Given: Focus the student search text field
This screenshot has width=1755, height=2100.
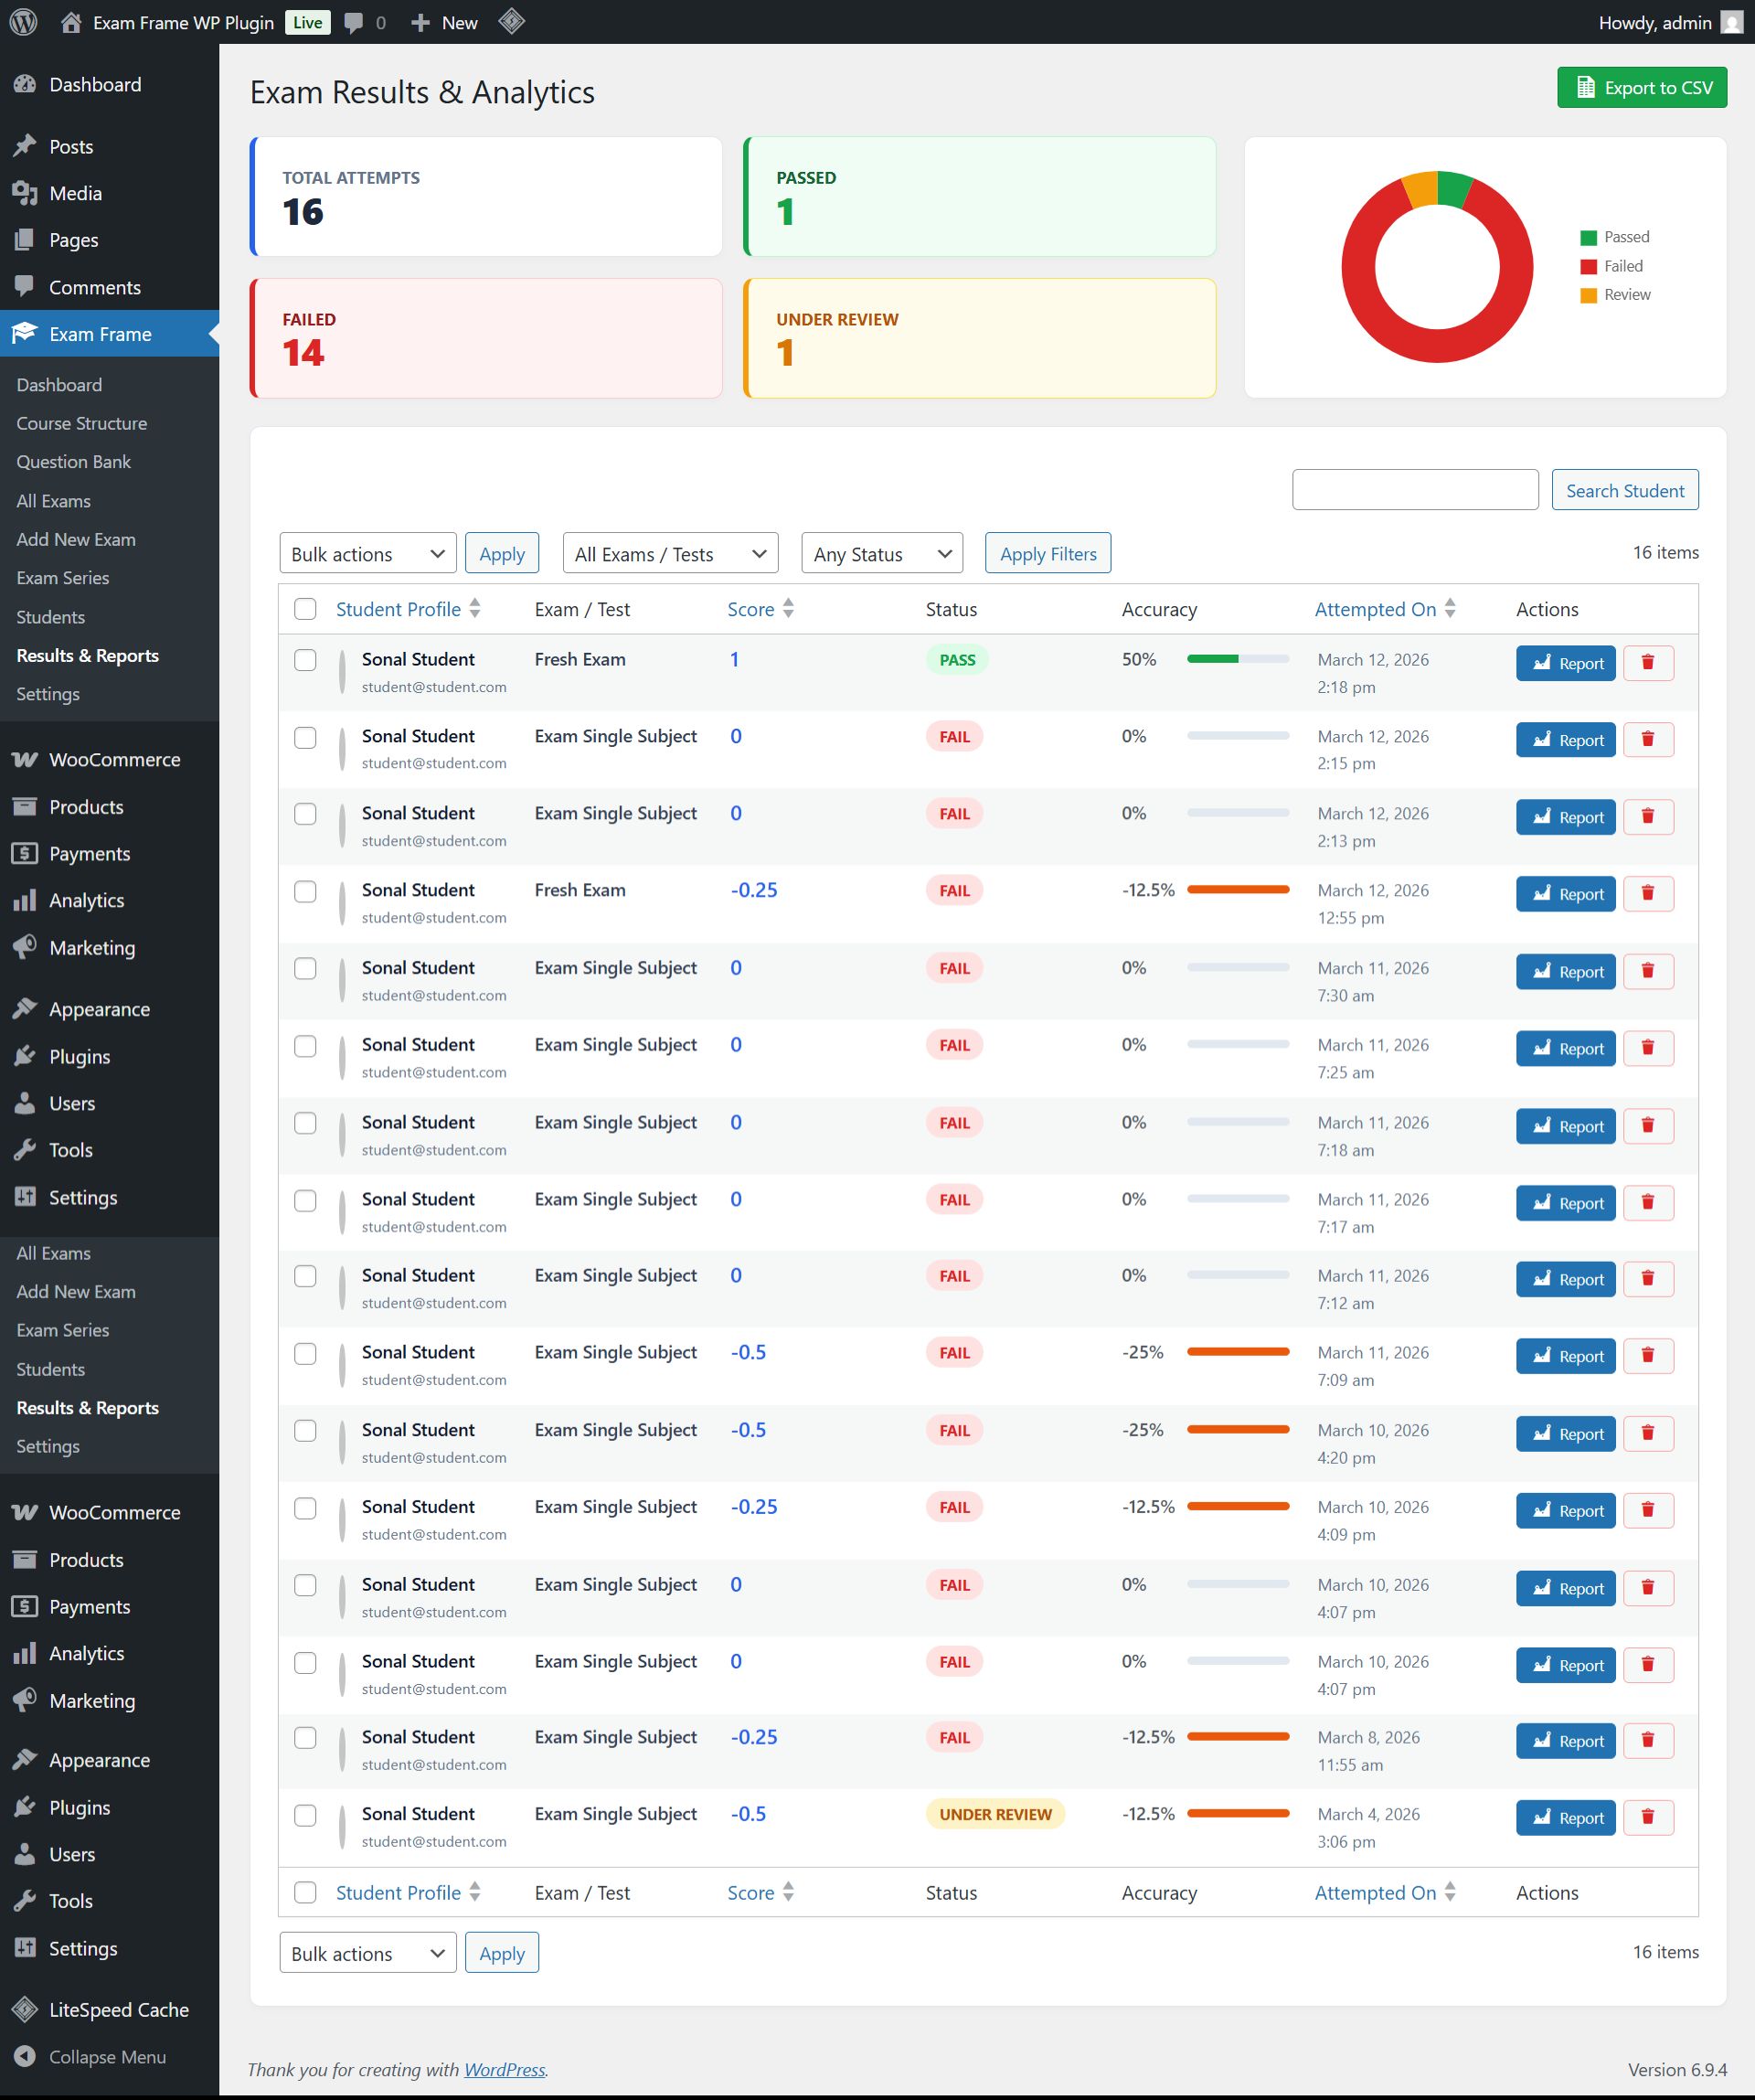Looking at the screenshot, I should 1414,490.
